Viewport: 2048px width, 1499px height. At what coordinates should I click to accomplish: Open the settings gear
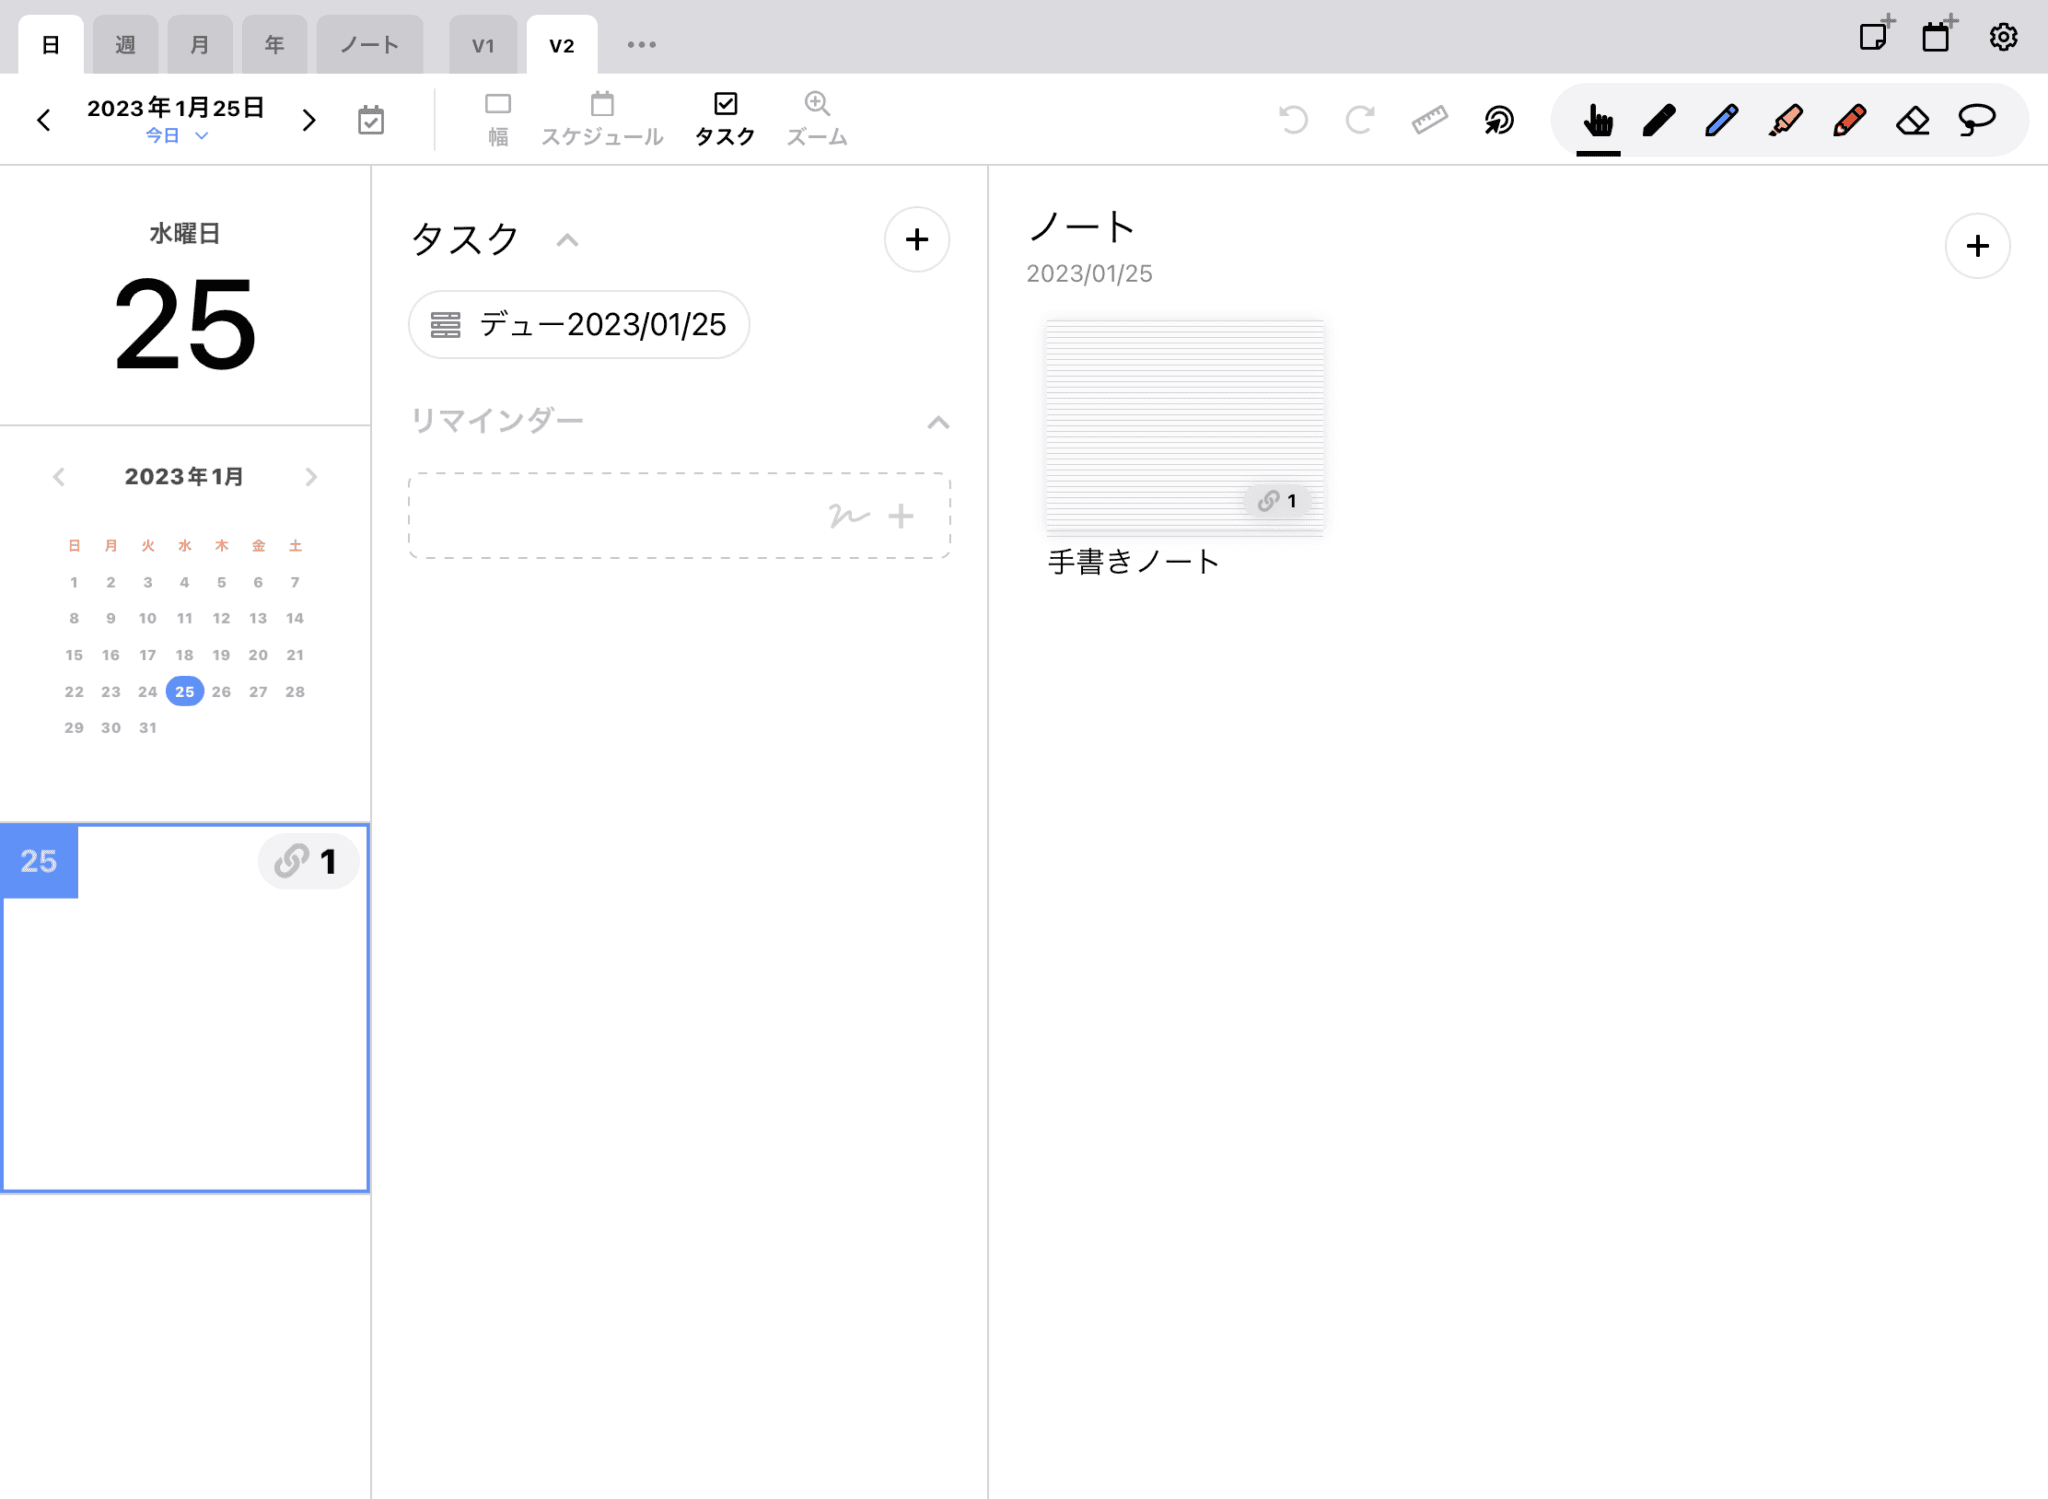tap(2003, 36)
